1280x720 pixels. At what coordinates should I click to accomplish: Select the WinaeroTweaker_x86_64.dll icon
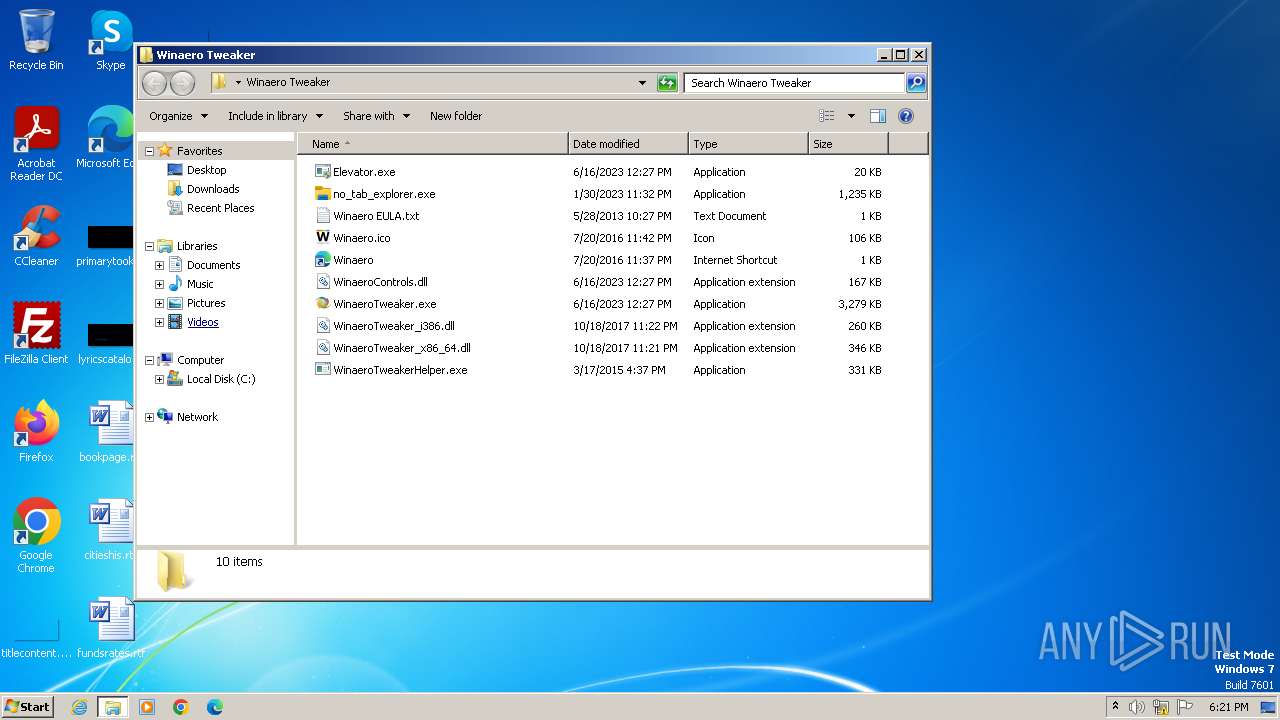[322, 348]
